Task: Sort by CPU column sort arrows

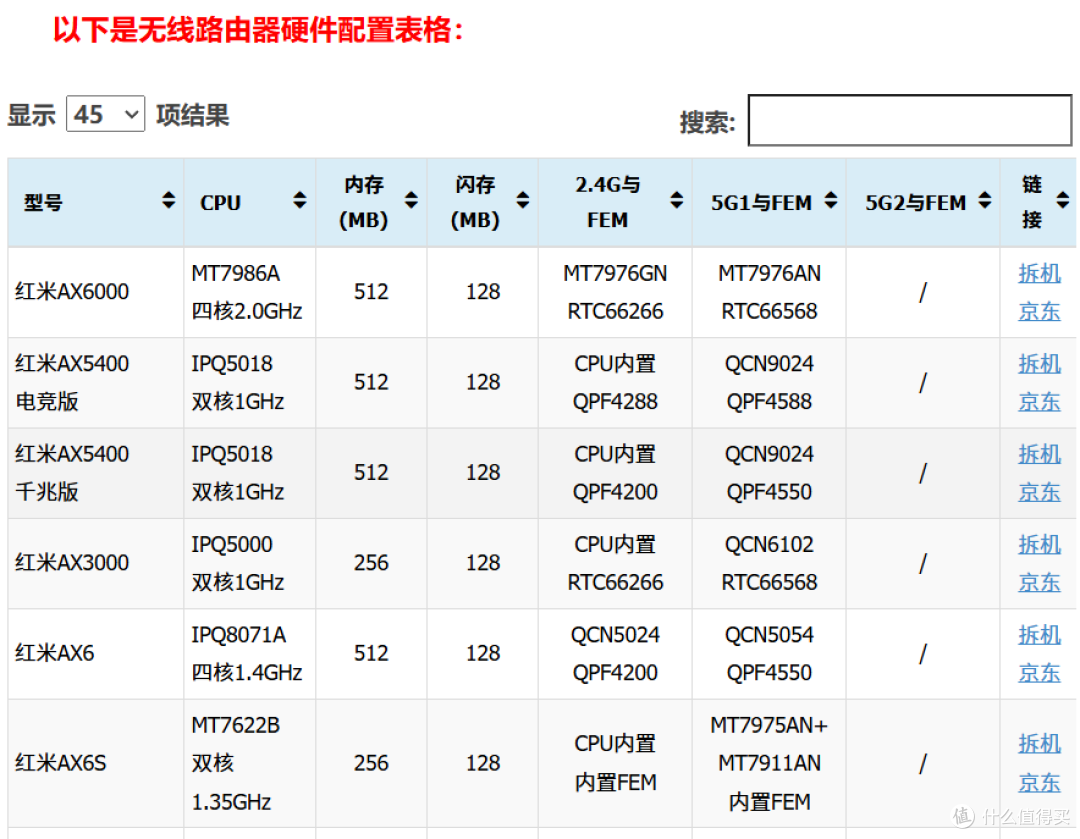Action: pos(300,200)
